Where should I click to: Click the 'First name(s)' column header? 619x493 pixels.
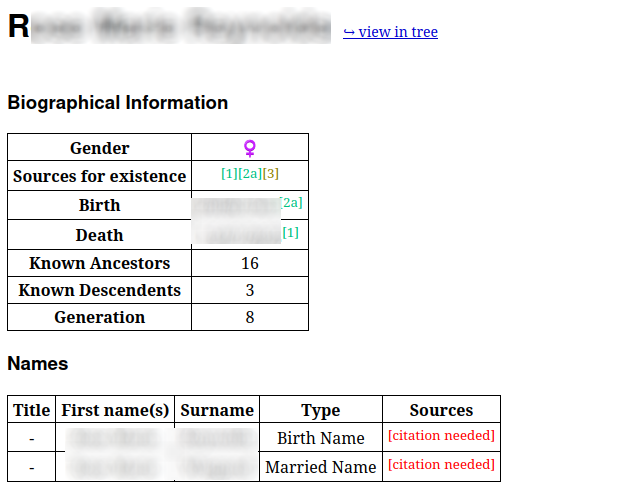[x=115, y=410]
